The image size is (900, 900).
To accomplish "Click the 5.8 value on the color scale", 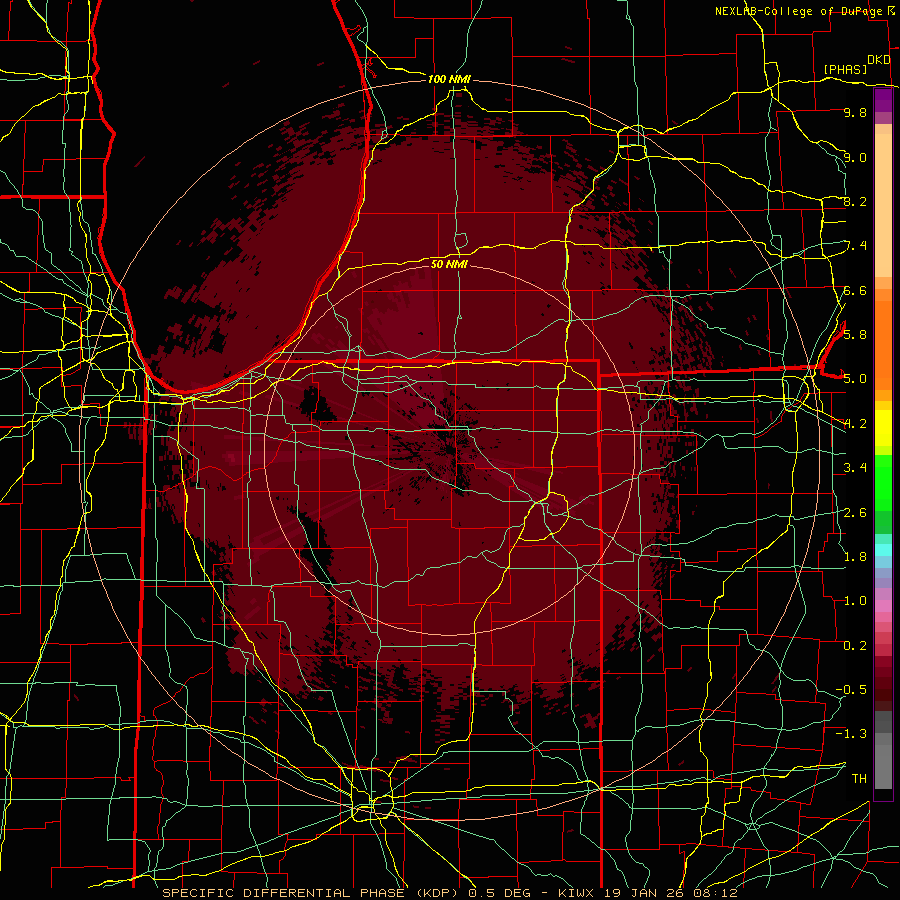I will pos(855,334).
